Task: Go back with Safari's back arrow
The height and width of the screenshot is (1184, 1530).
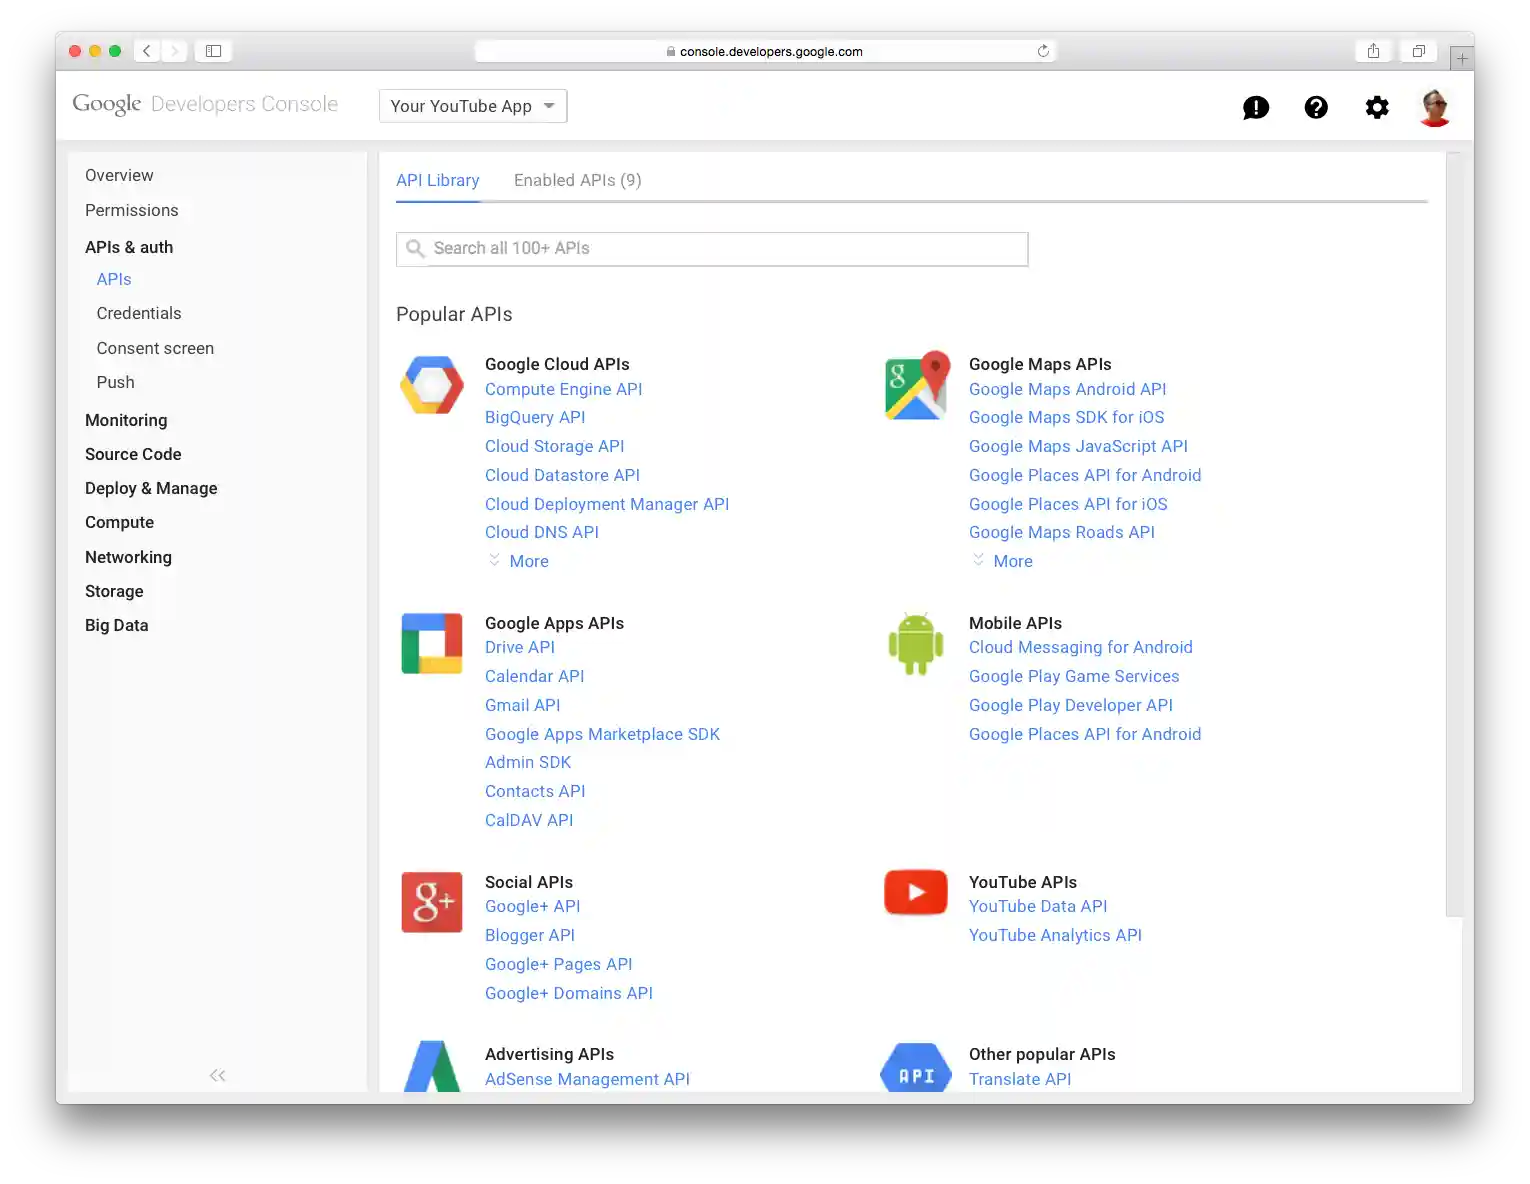Action: pyautogui.click(x=147, y=51)
